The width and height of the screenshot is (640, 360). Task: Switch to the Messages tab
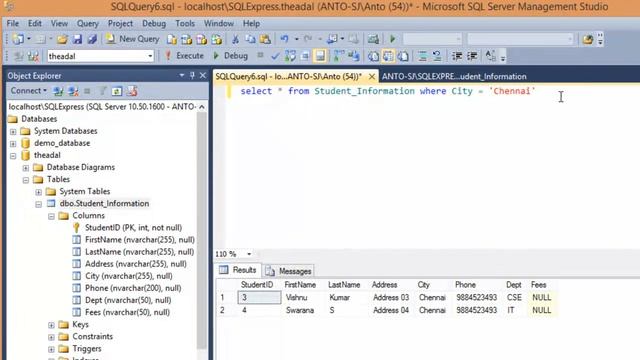(x=289, y=271)
